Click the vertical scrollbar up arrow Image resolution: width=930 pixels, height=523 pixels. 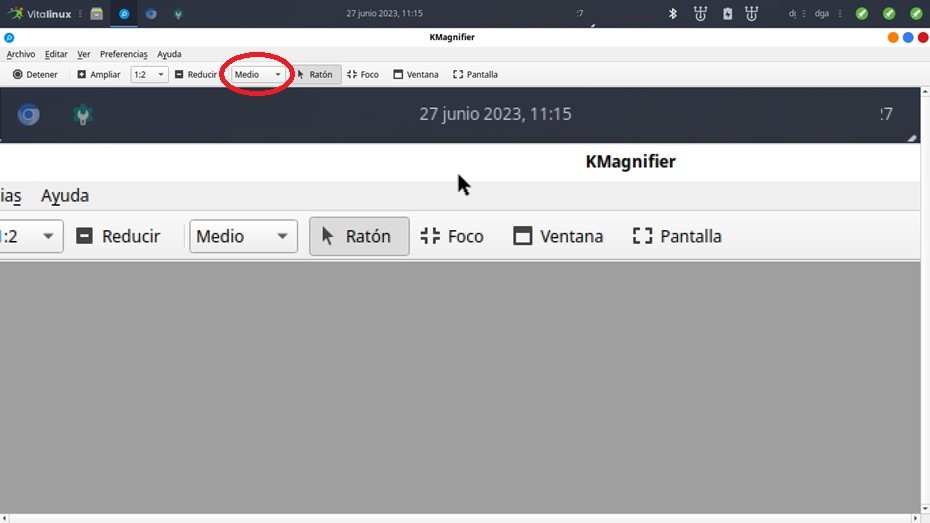(925, 93)
